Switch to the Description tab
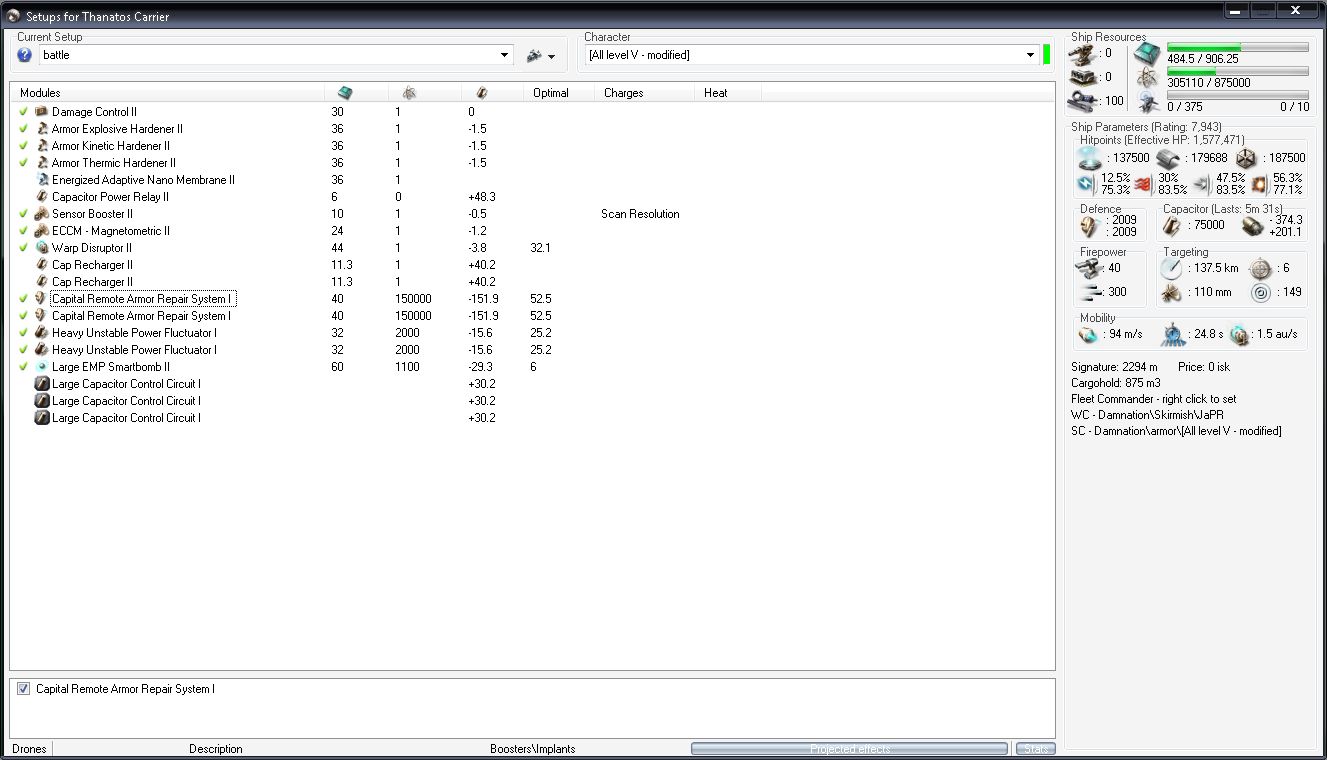The image size is (1327, 760). pos(216,749)
